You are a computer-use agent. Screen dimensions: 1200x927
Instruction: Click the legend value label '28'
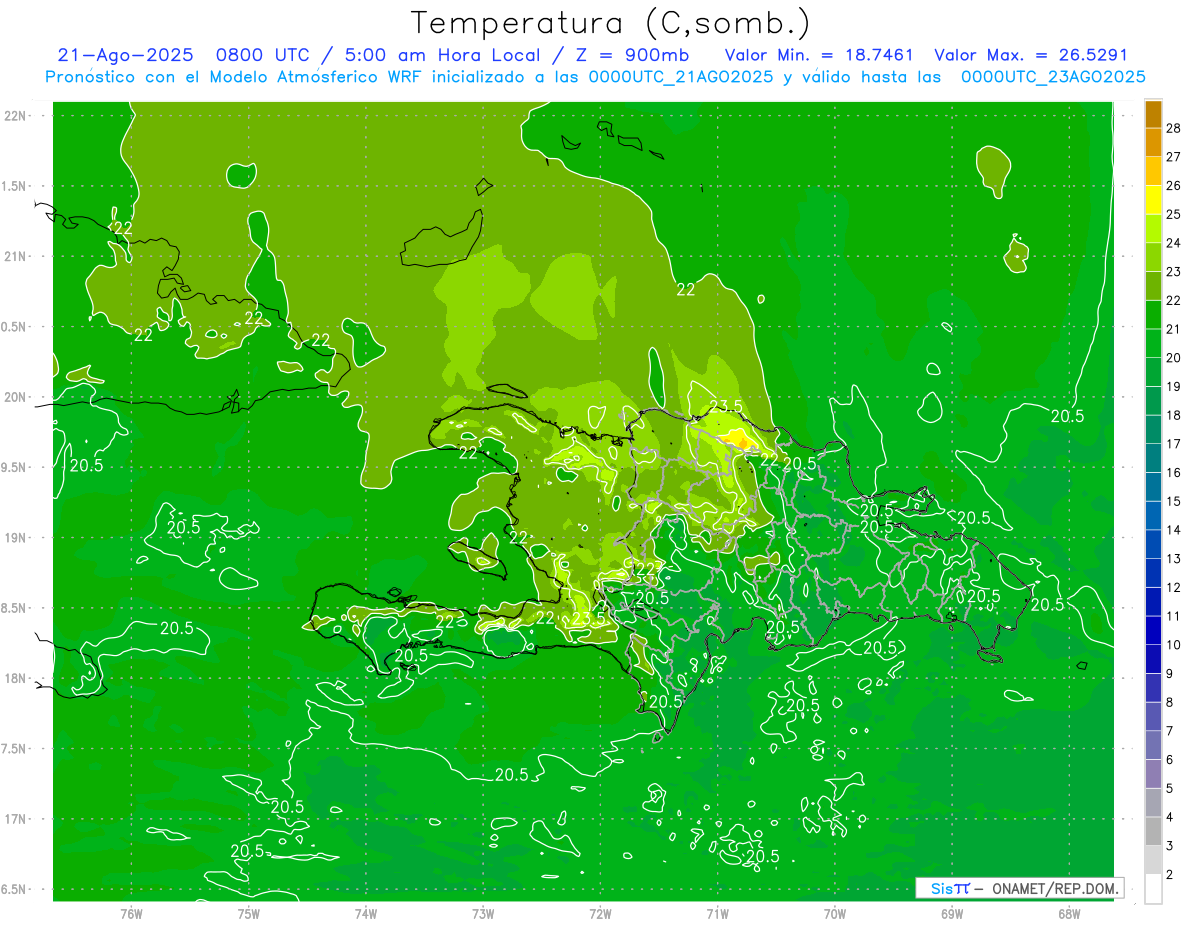1173,129
